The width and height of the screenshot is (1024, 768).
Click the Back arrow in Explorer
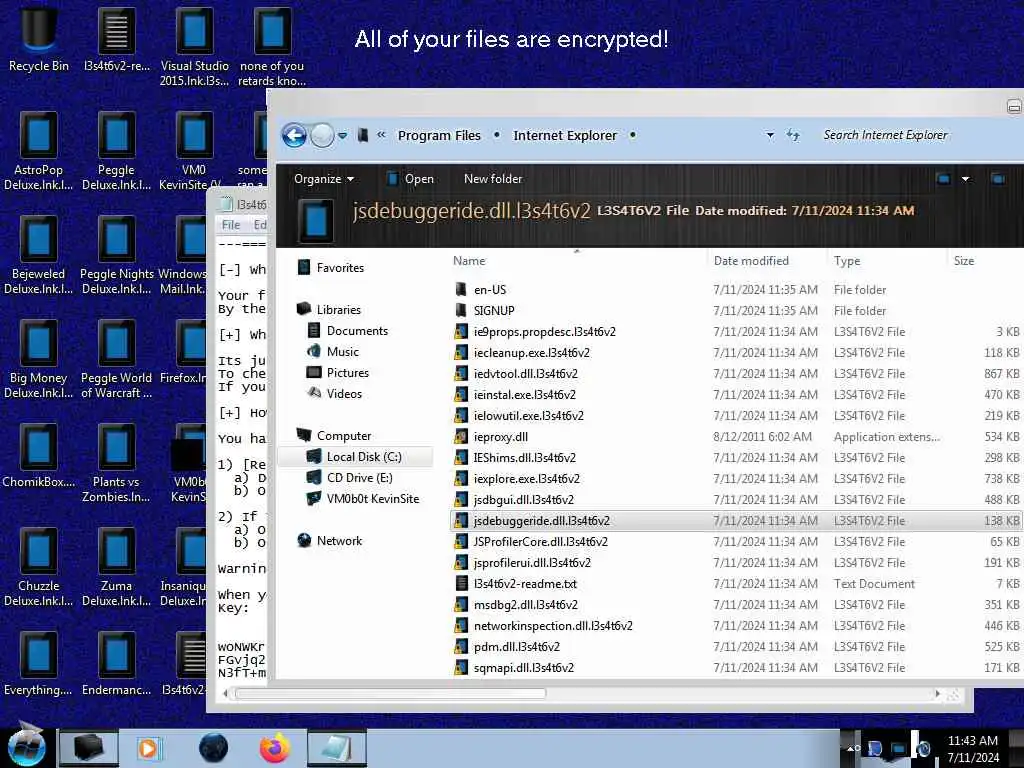tap(295, 136)
